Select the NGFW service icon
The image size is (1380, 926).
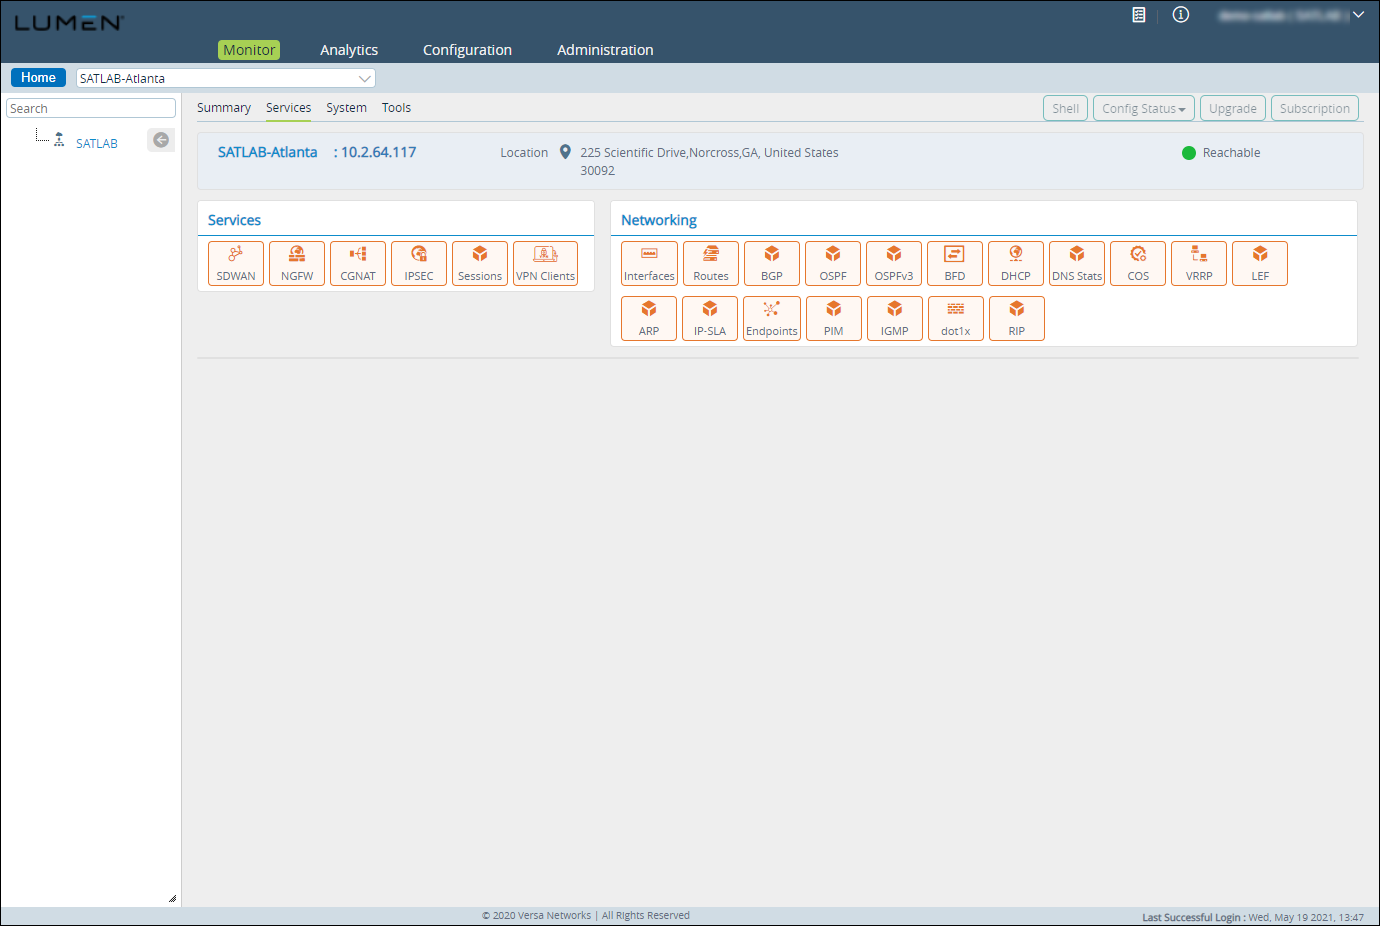296,263
